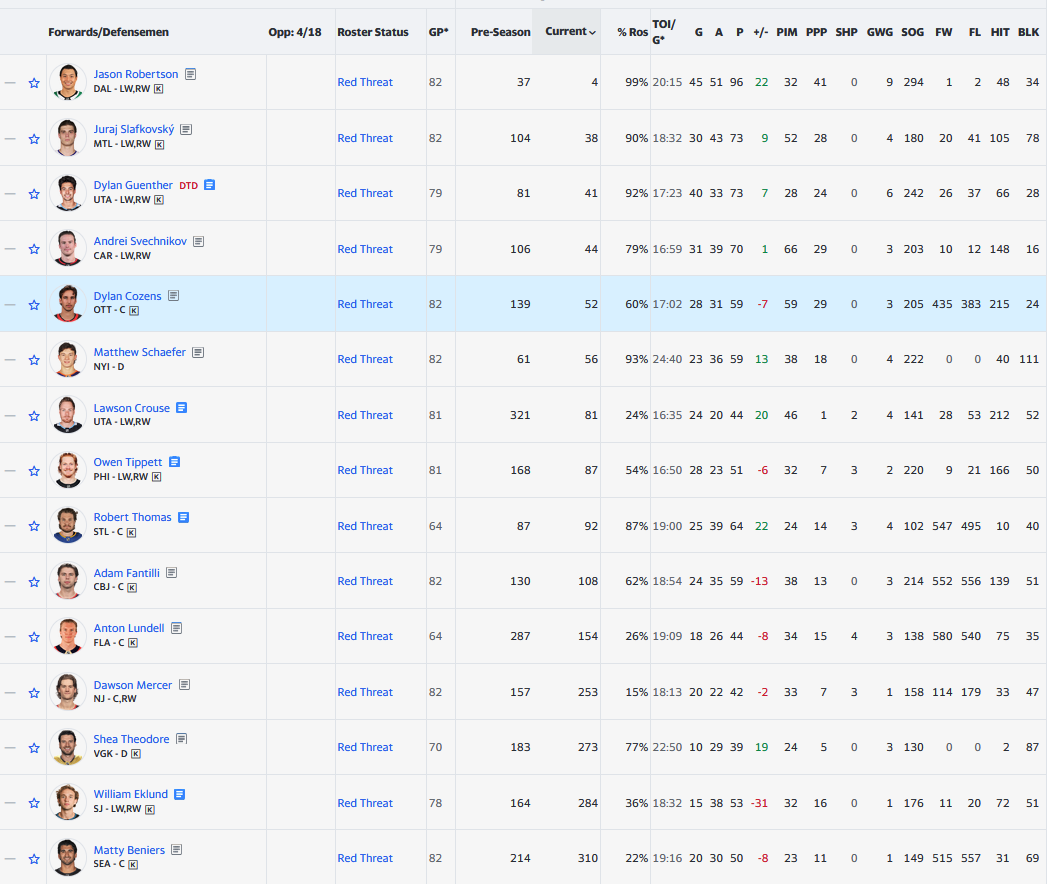Image resolution: width=1059 pixels, height=884 pixels.
Task: Click the K badge under Shea Theodore
Action: click(136, 754)
